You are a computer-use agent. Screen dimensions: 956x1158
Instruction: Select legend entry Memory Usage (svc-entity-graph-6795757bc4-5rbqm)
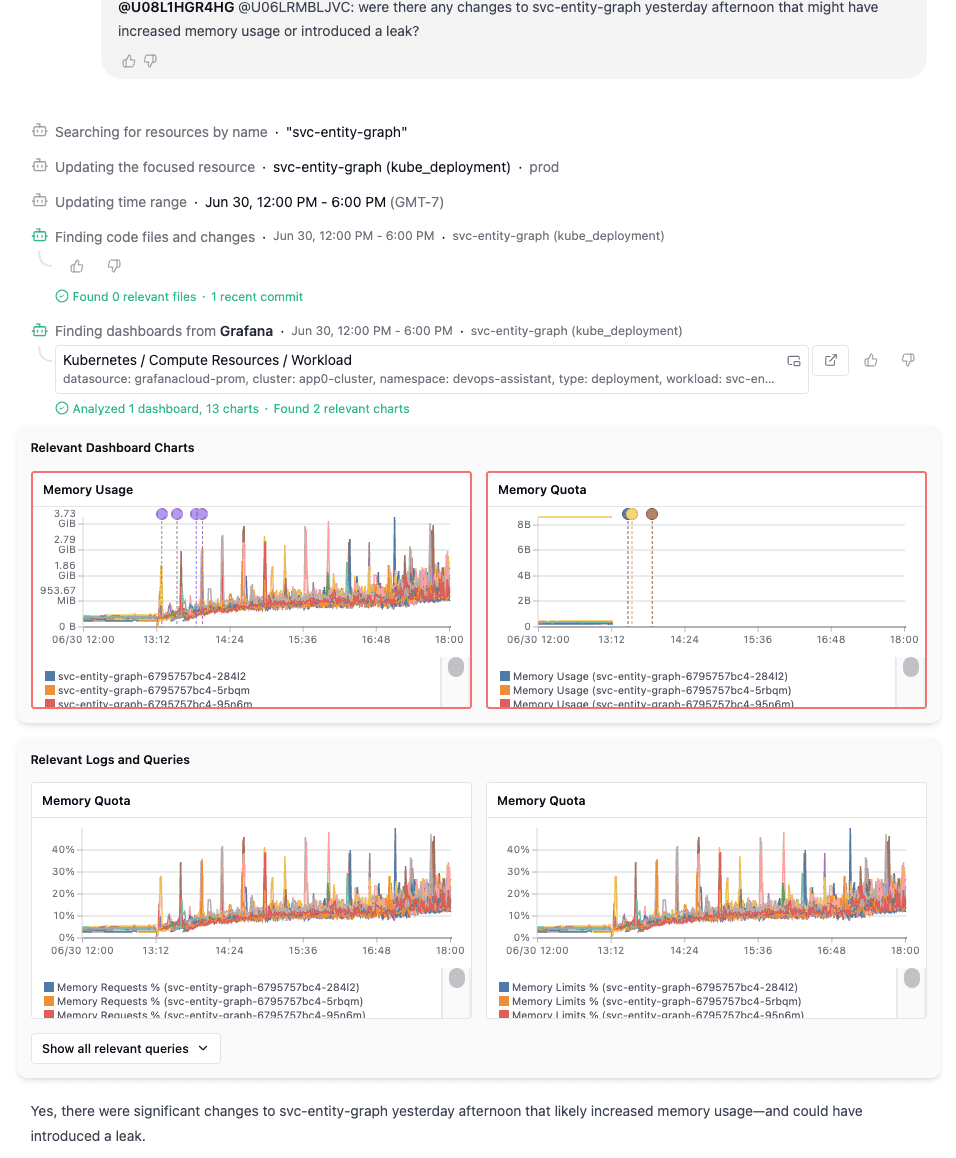point(652,690)
